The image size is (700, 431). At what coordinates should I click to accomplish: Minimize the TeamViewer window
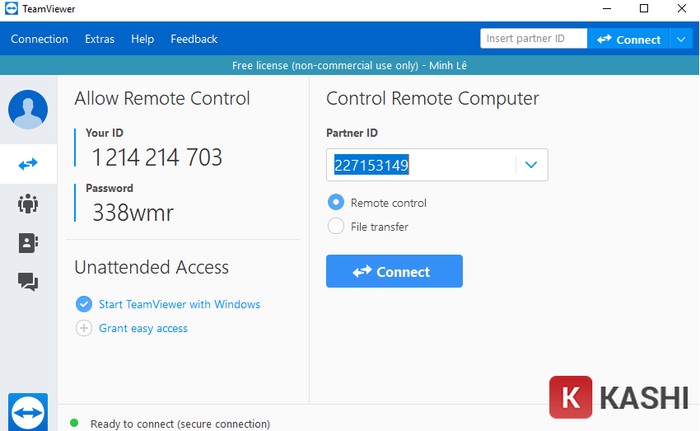[607, 8]
